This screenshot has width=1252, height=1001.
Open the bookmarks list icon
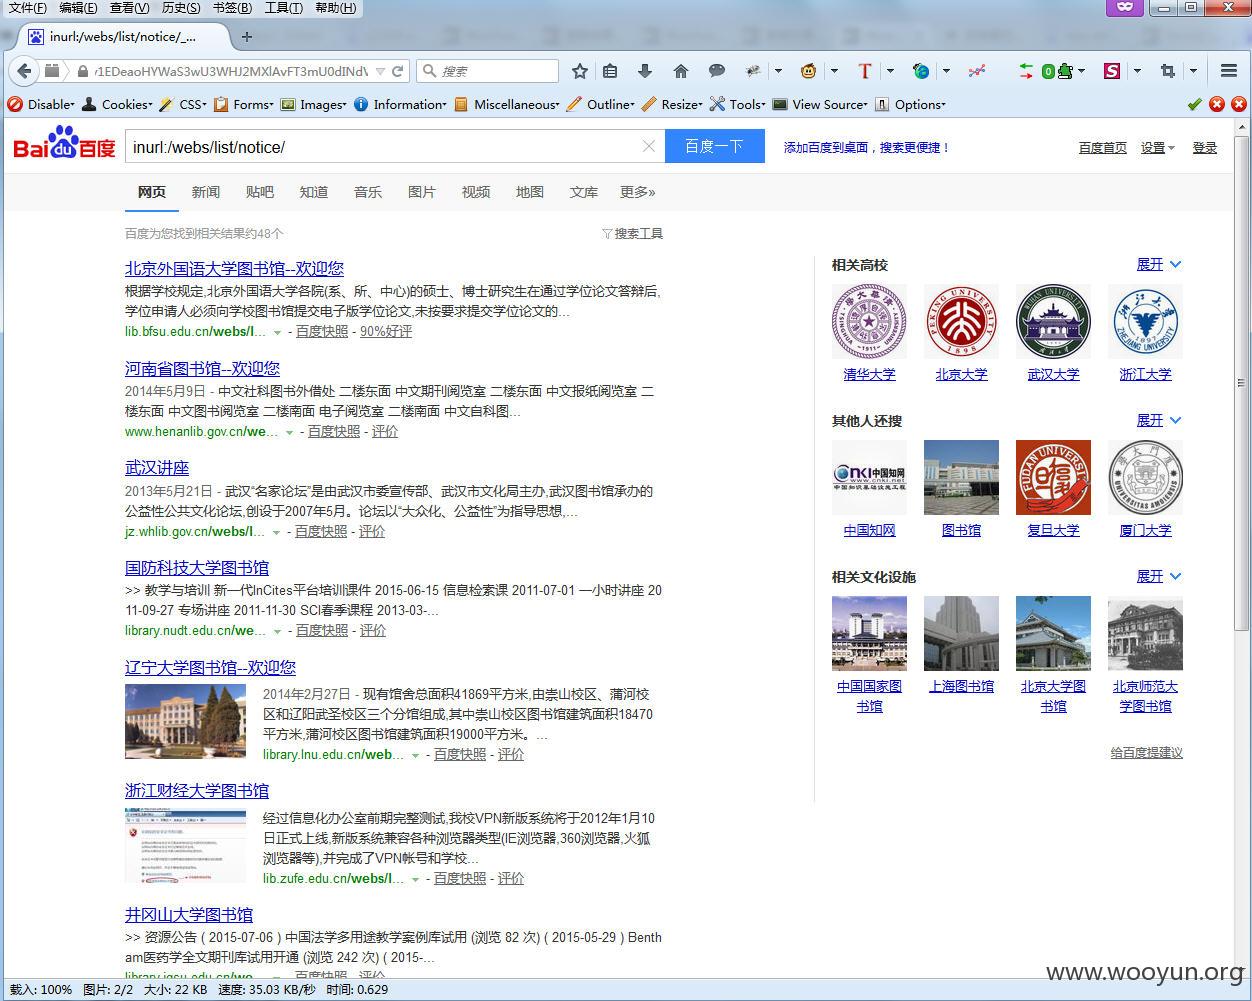click(x=610, y=71)
